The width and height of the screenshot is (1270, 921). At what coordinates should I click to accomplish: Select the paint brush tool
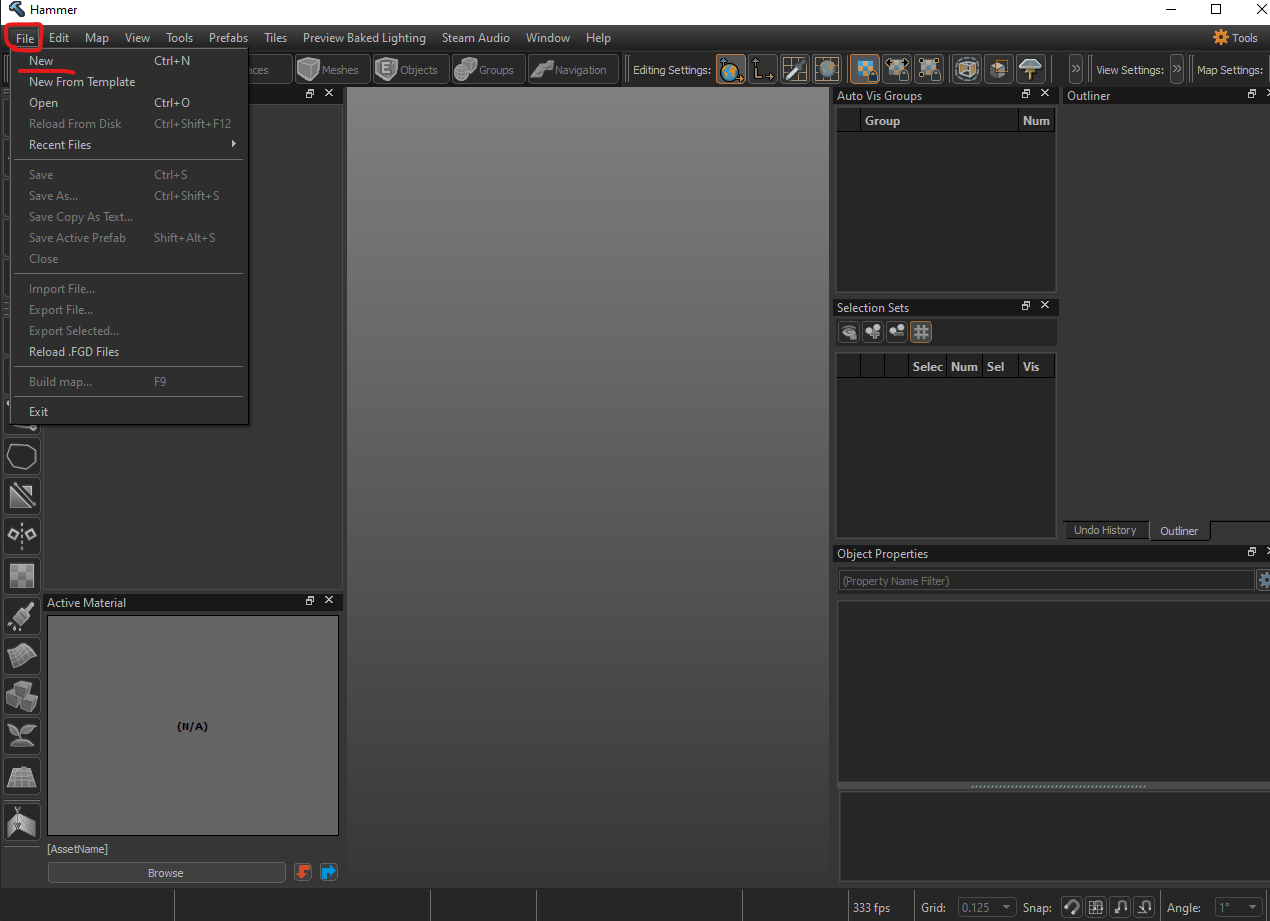(22, 615)
